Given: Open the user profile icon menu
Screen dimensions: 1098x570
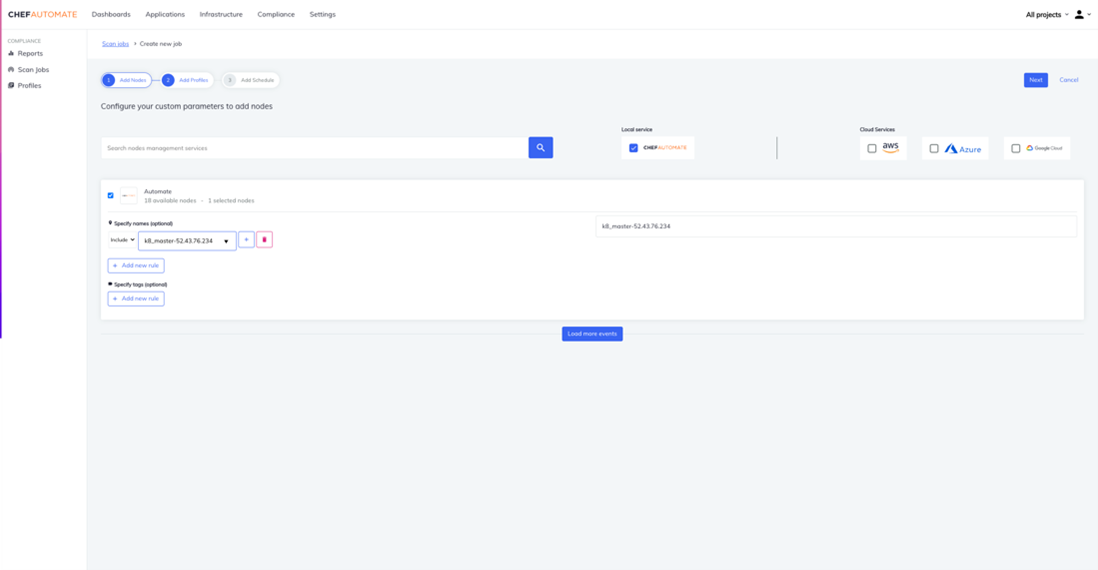Looking at the screenshot, I should point(1081,15).
